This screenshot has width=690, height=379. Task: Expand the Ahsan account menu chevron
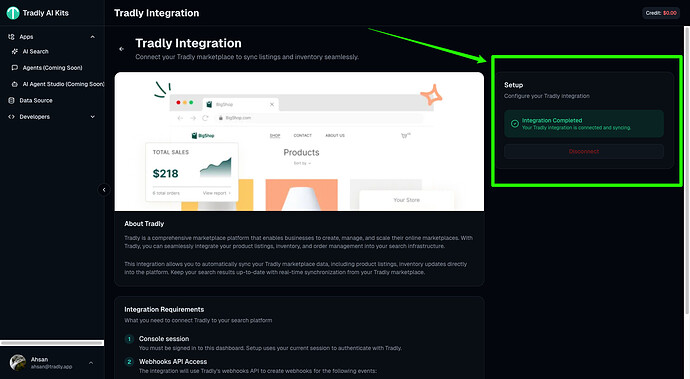(x=91, y=363)
